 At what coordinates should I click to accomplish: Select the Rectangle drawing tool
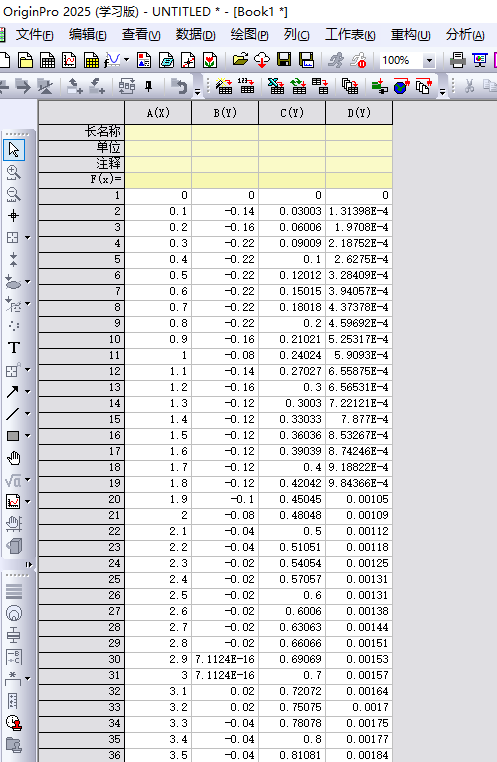pos(13,436)
